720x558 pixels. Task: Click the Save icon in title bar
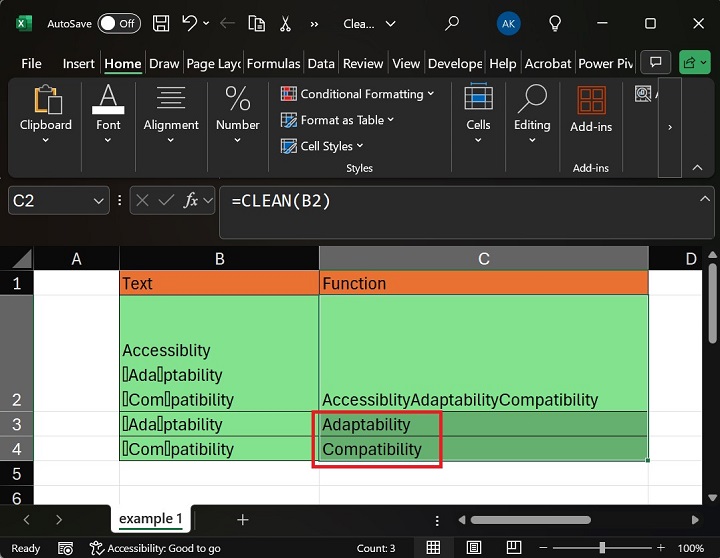point(161,23)
